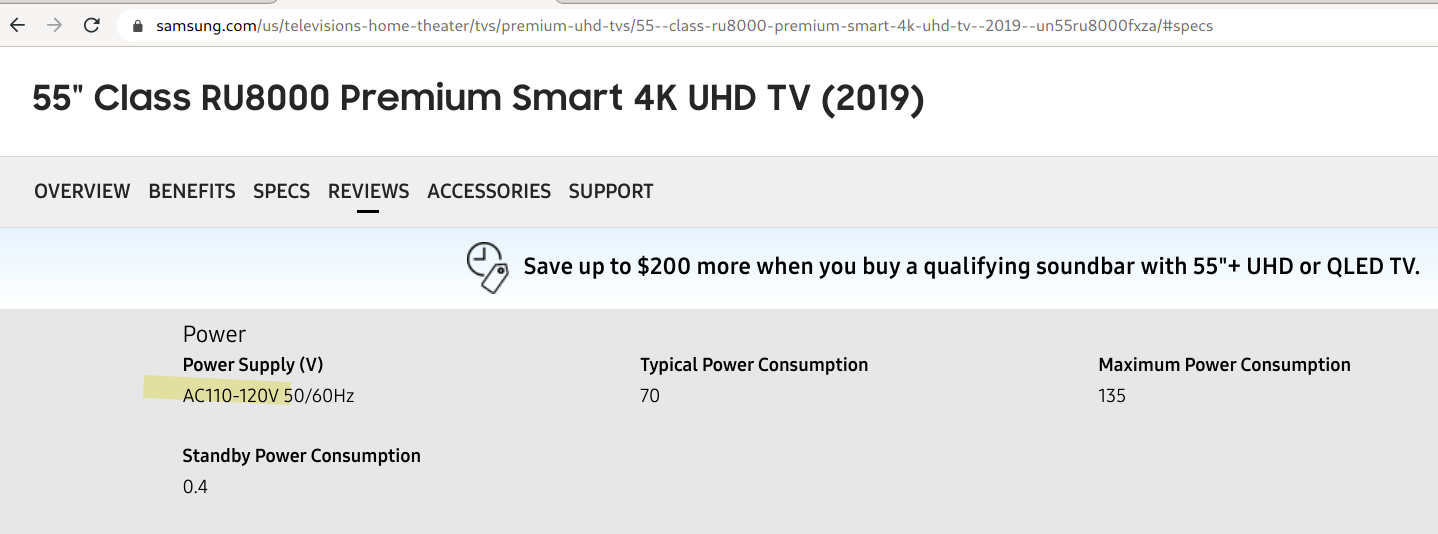This screenshot has width=1438, height=534.
Task: Switch to the BENEFITS tab
Action: point(192,191)
